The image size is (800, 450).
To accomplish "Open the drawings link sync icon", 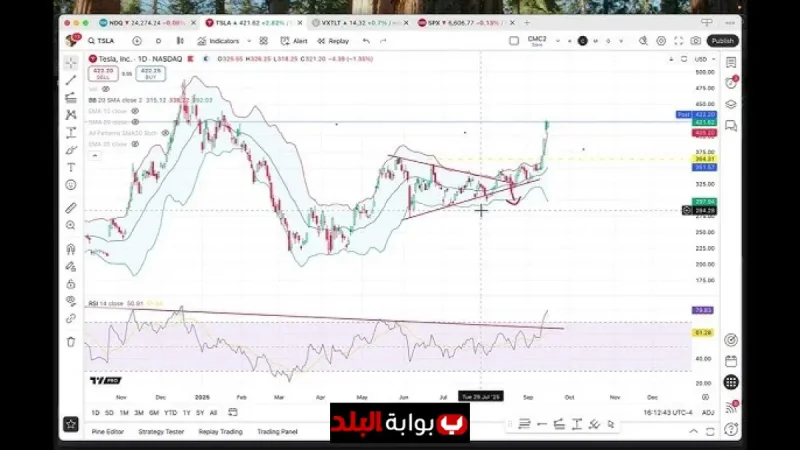I will [71, 318].
